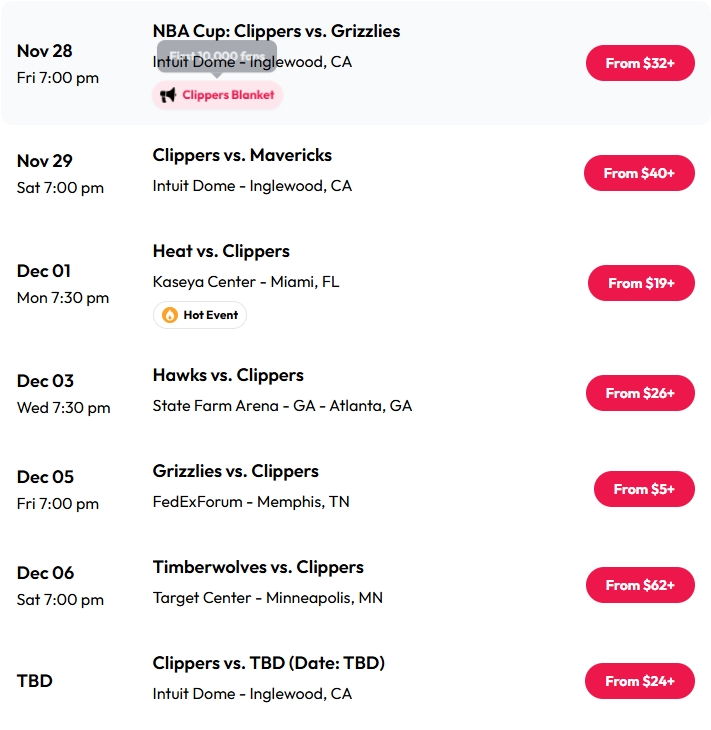The height and width of the screenshot is (730, 711).
Task: Select the "From $19+" Heat game button
Action: (641, 283)
